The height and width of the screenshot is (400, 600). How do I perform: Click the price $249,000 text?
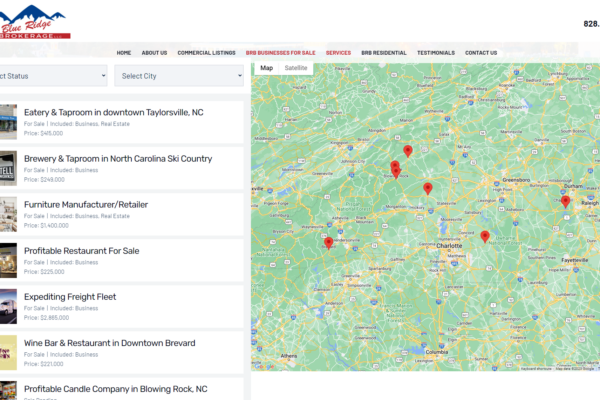pyautogui.click(x=44, y=180)
